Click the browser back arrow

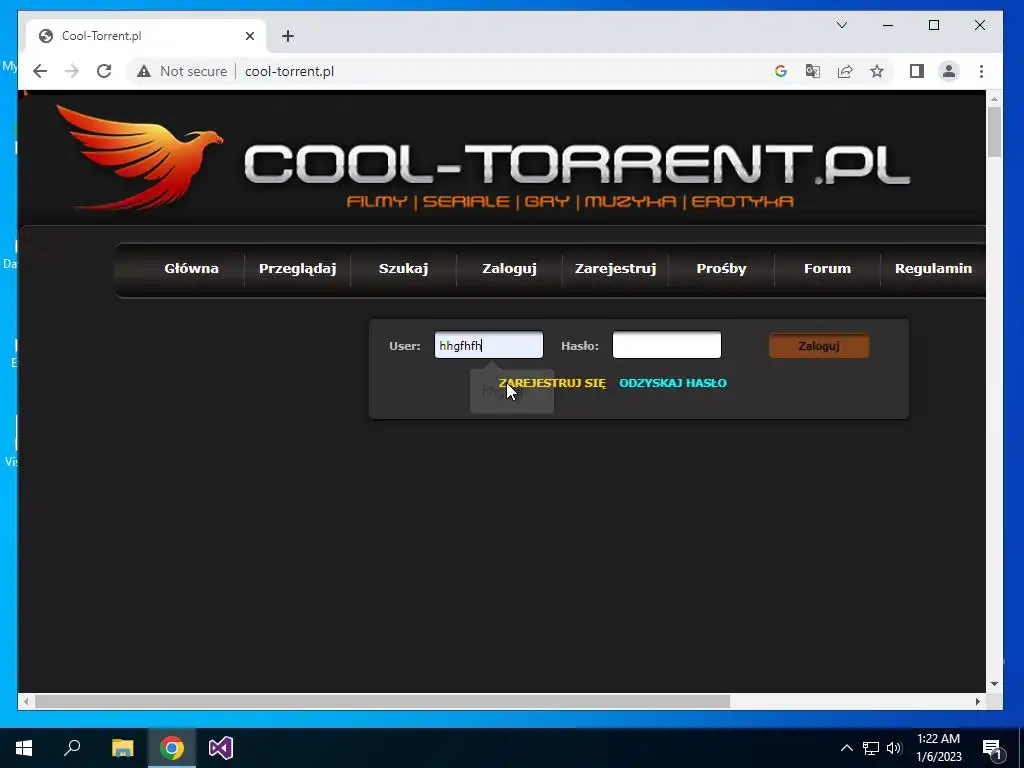(40, 71)
